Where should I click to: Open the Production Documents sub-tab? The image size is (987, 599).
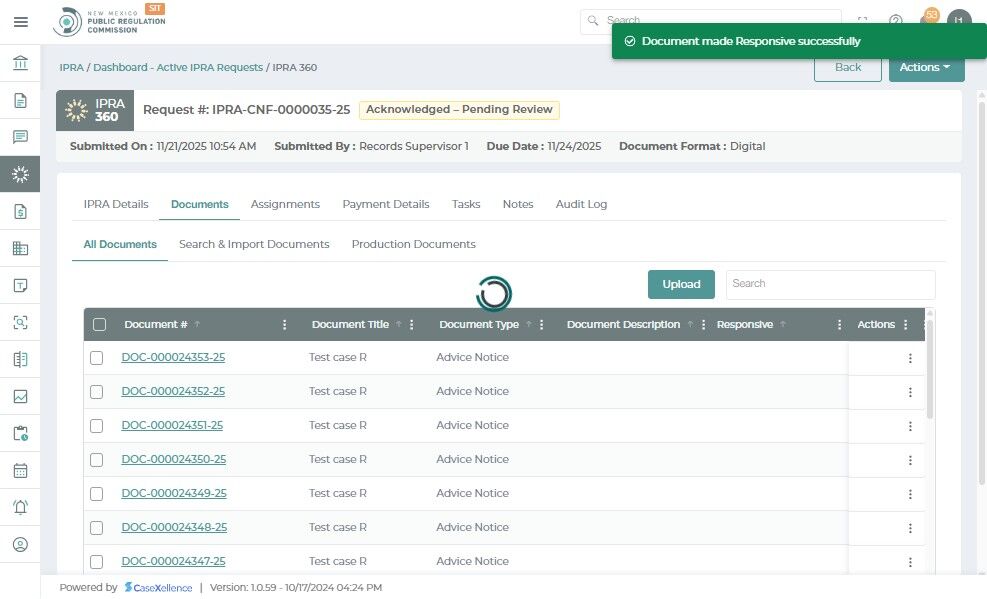(x=414, y=244)
